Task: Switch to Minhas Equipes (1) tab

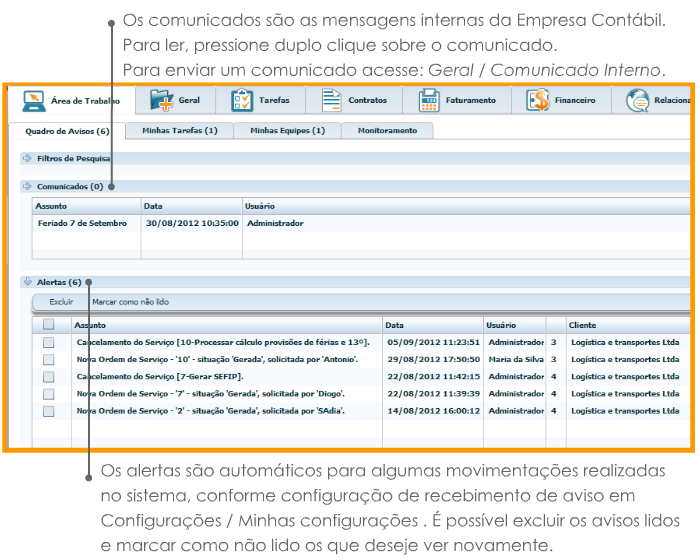Action: click(288, 130)
